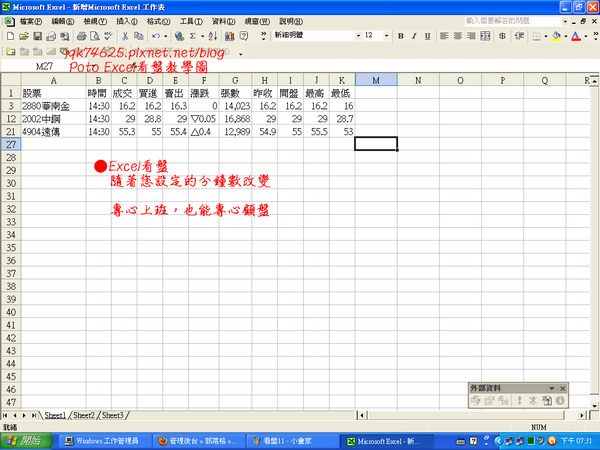600x450 pixels.
Task: Switch to Windows 工作管理員 taskbar button
Action: 103,441
